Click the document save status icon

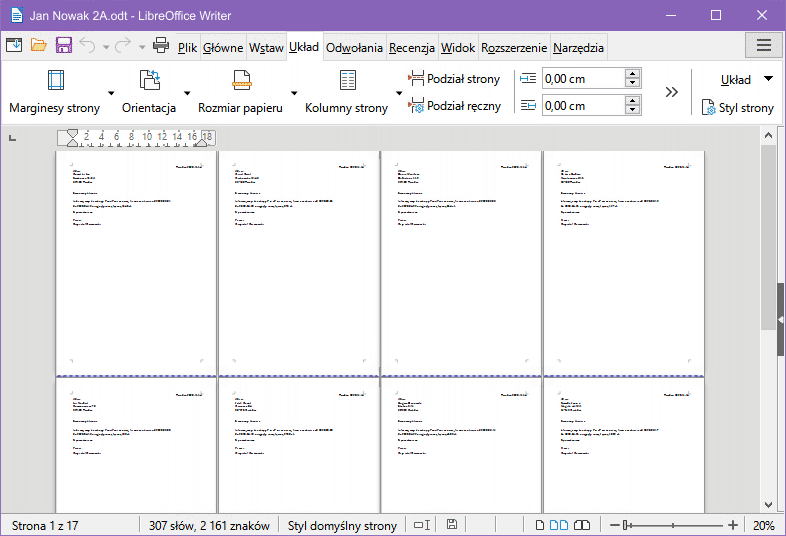point(453,525)
